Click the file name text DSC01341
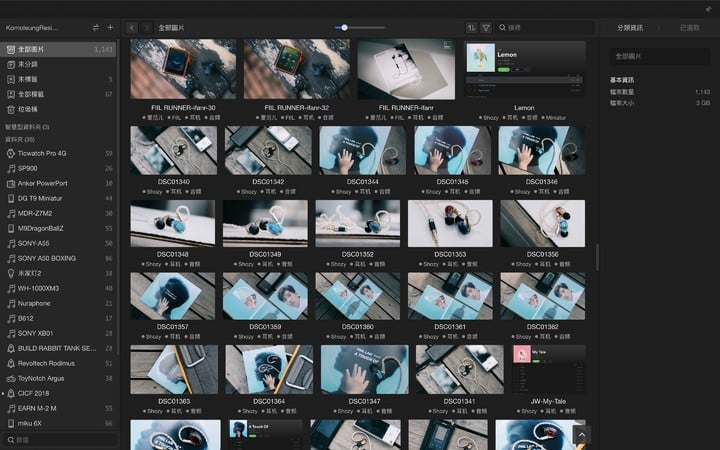Viewport: 720px width, 450px height. coord(459,401)
